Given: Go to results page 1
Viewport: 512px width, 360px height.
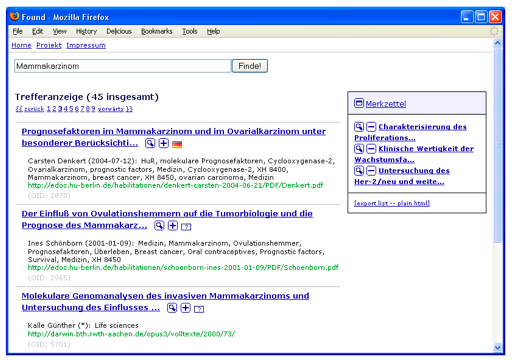Looking at the screenshot, I should pos(49,109).
